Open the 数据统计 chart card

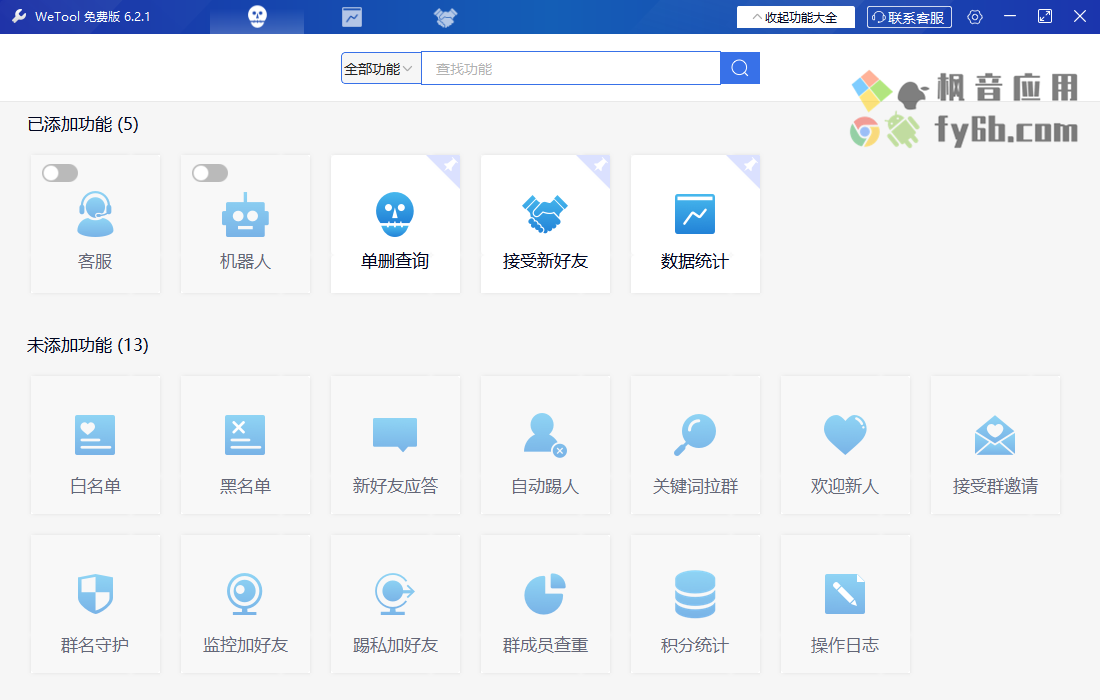coord(695,224)
